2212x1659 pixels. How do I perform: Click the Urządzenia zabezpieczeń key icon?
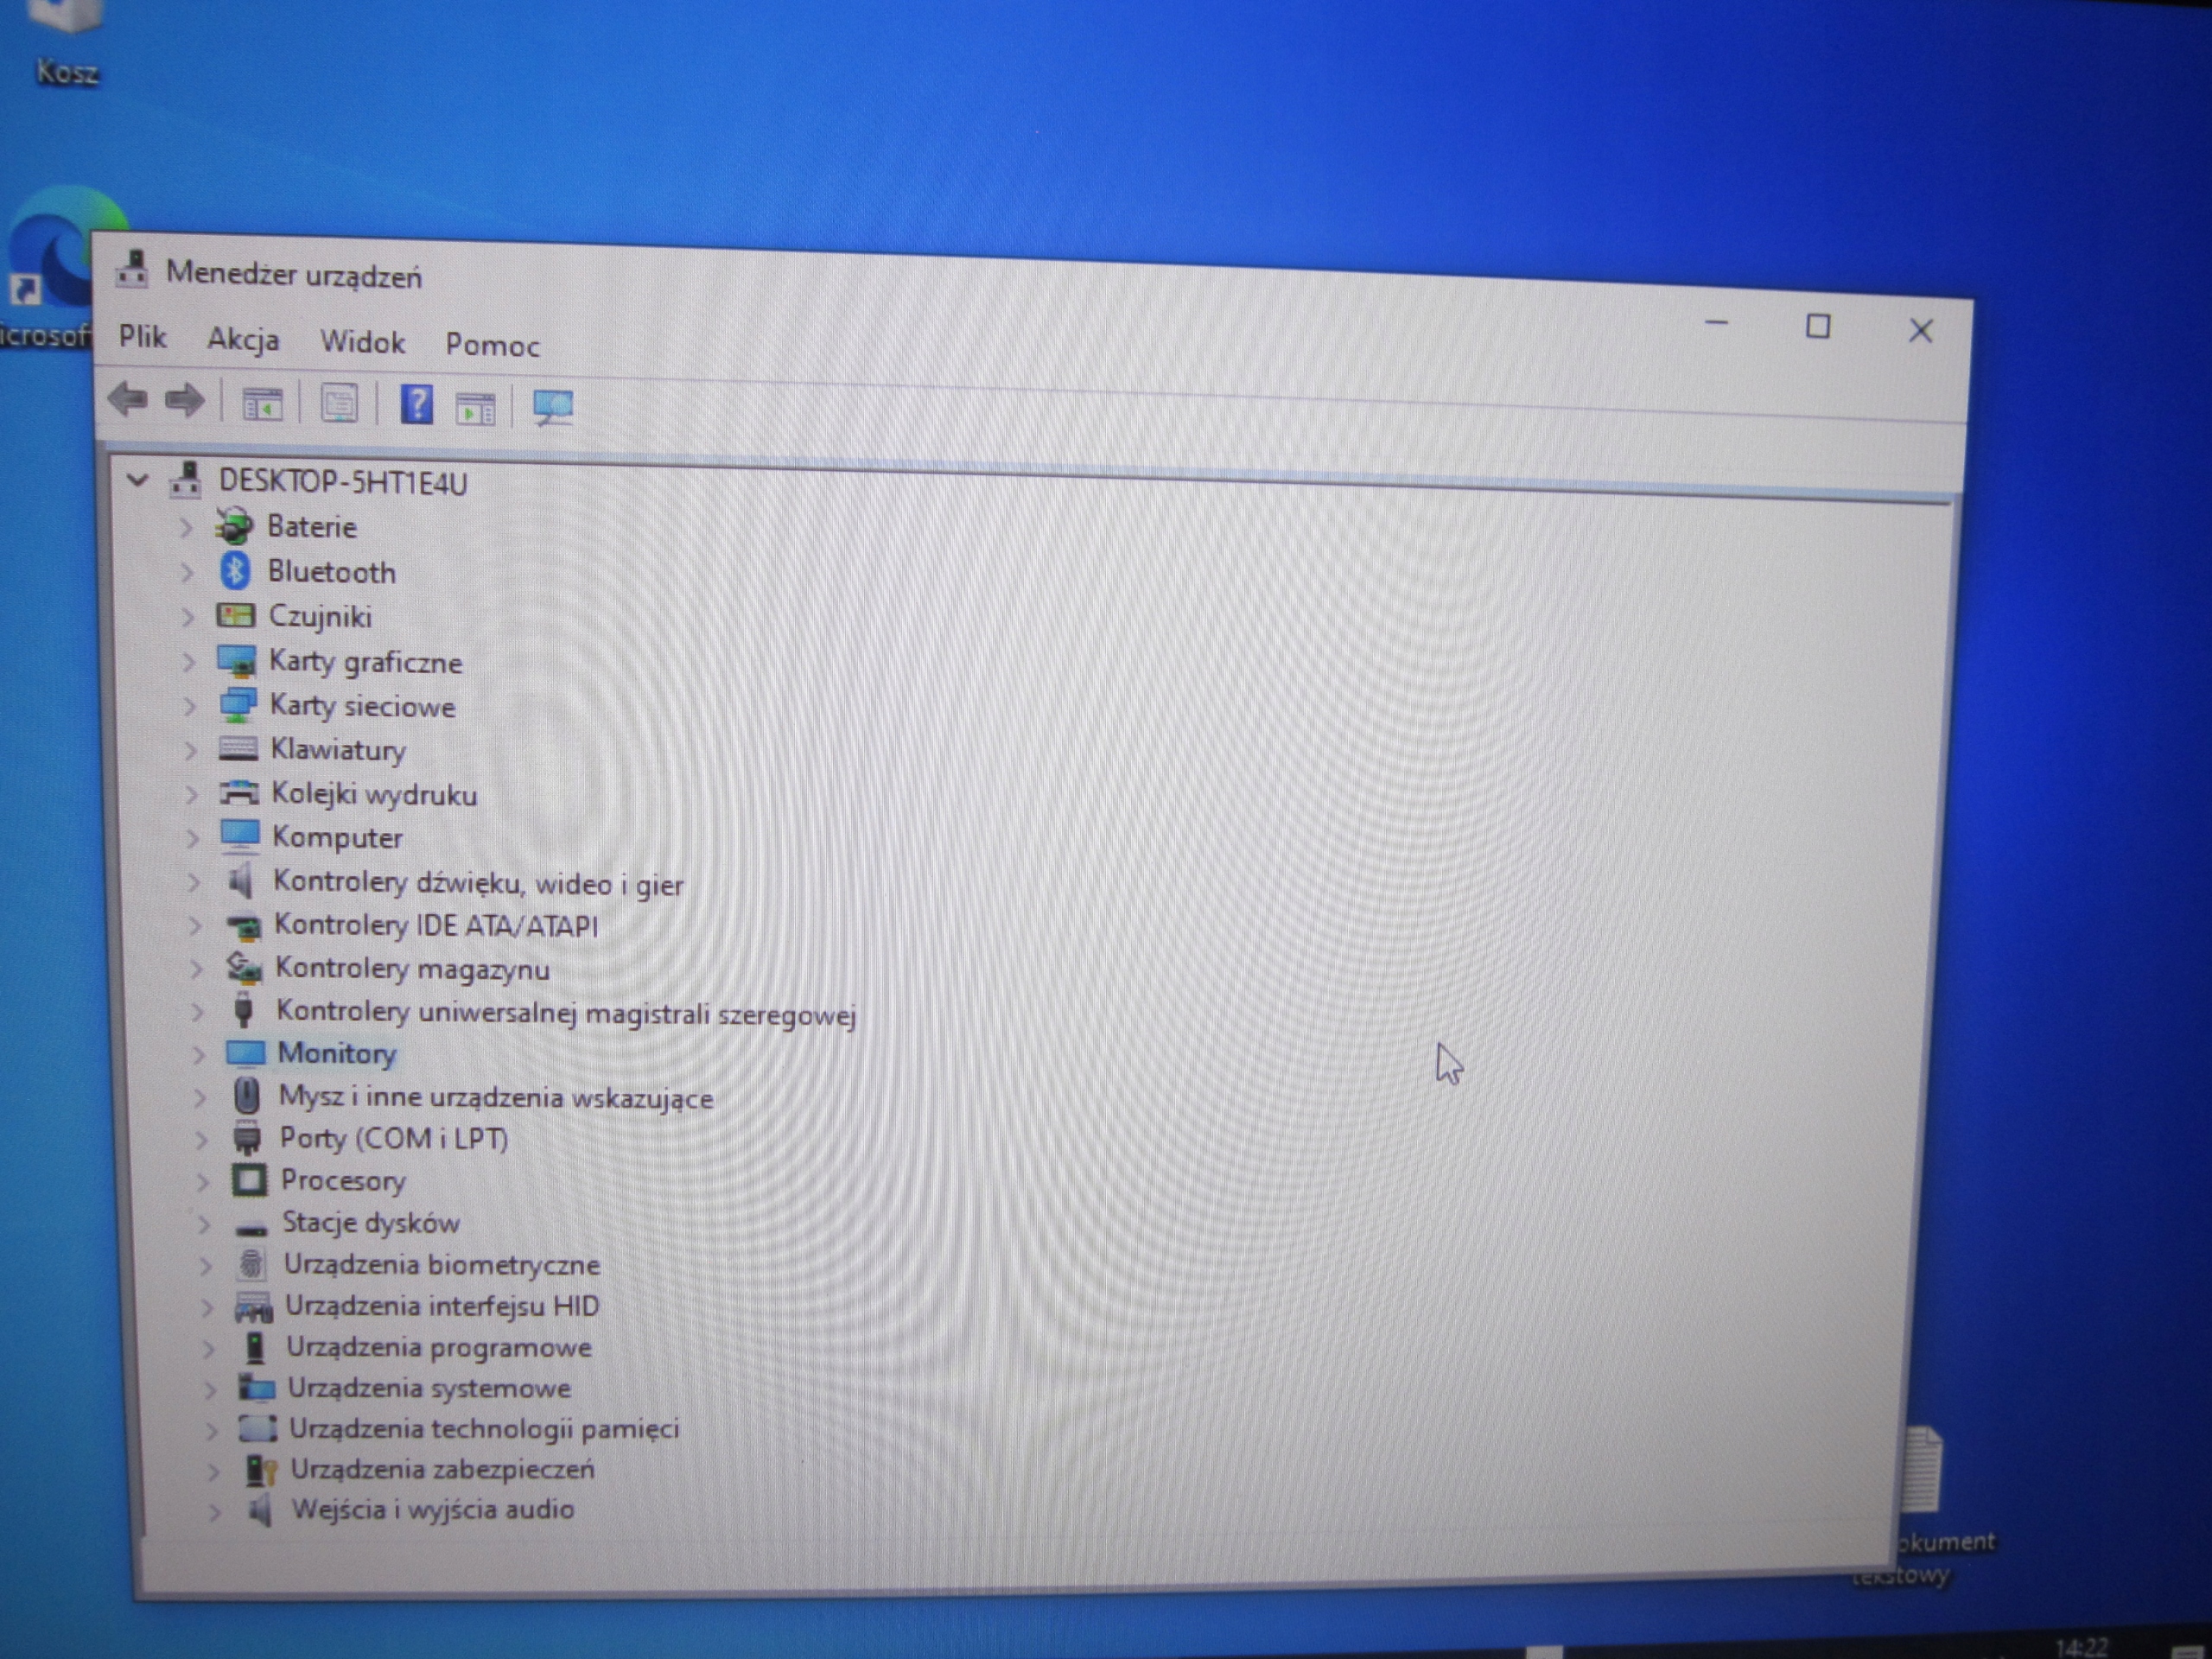pyautogui.click(x=260, y=1469)
